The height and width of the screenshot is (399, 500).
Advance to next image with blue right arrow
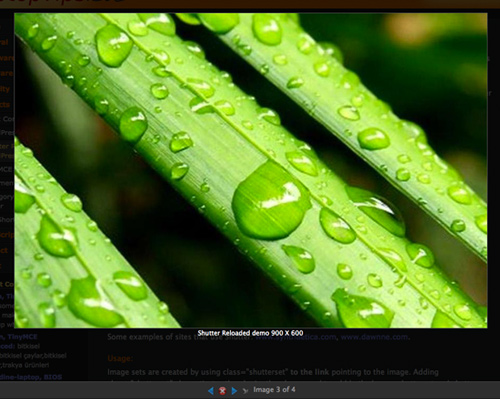[x=234, y=391]
